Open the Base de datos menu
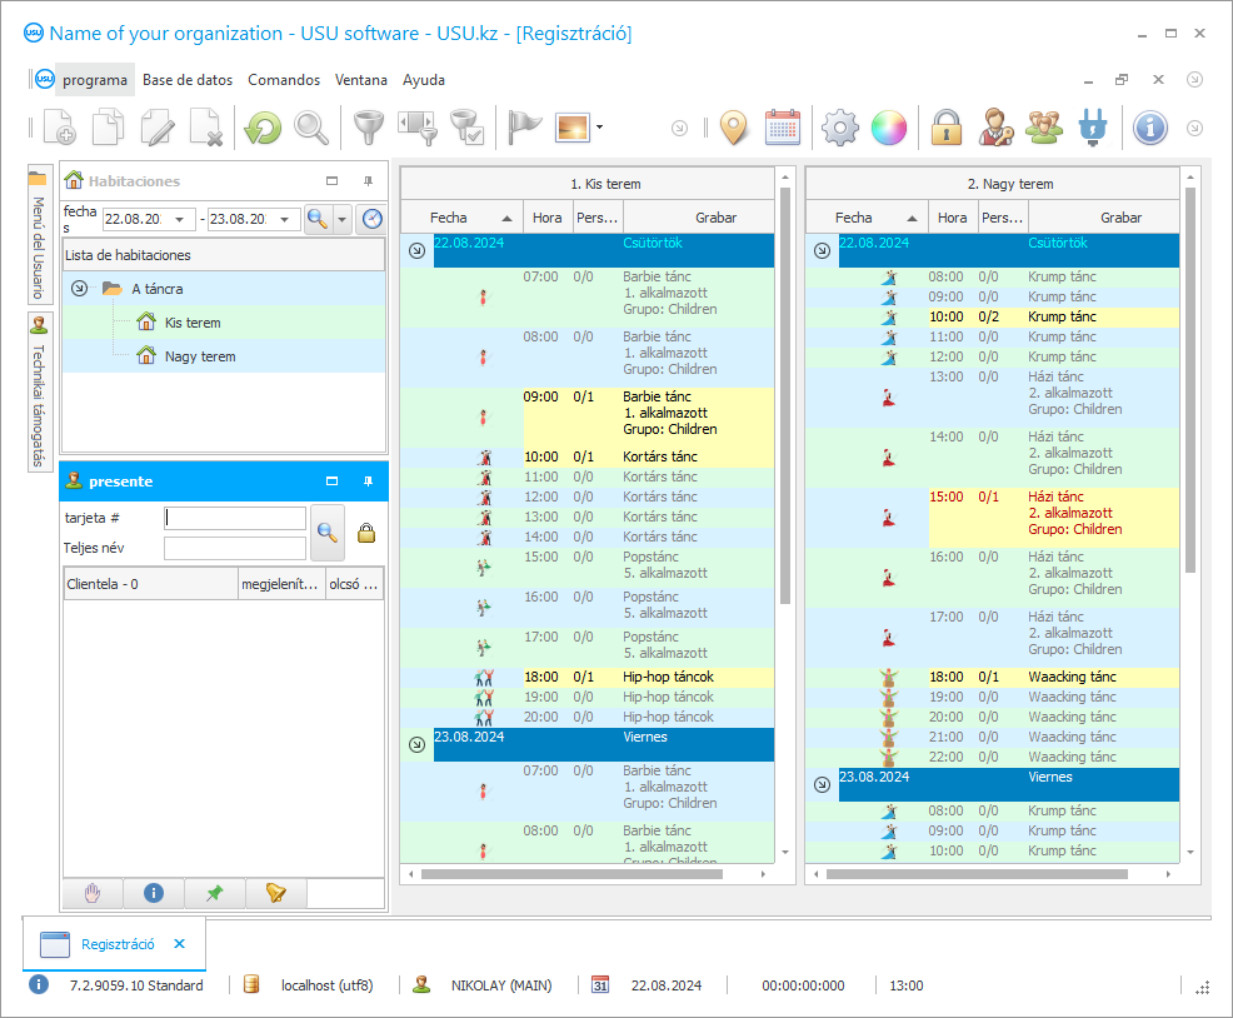Screen dimensions: 1233x1018 point(187,80)
